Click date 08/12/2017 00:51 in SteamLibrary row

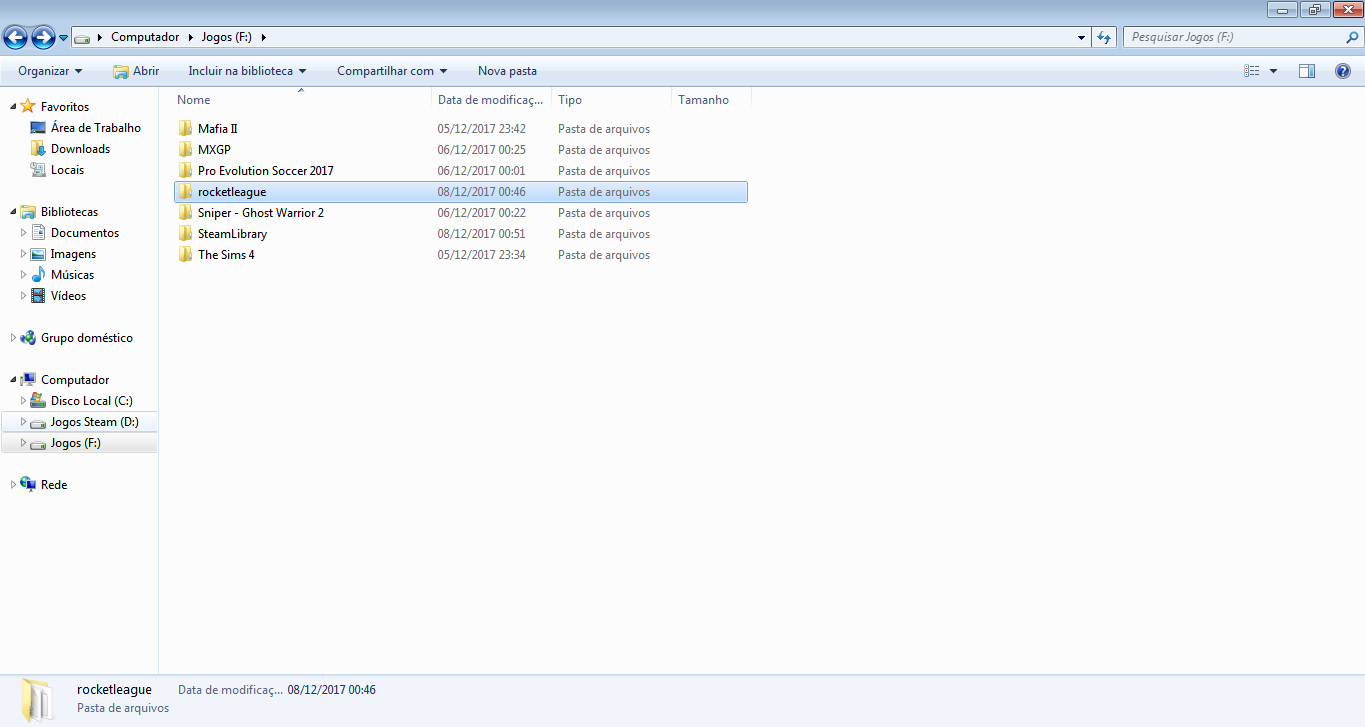pyautogui.click(x=481, y=234)
